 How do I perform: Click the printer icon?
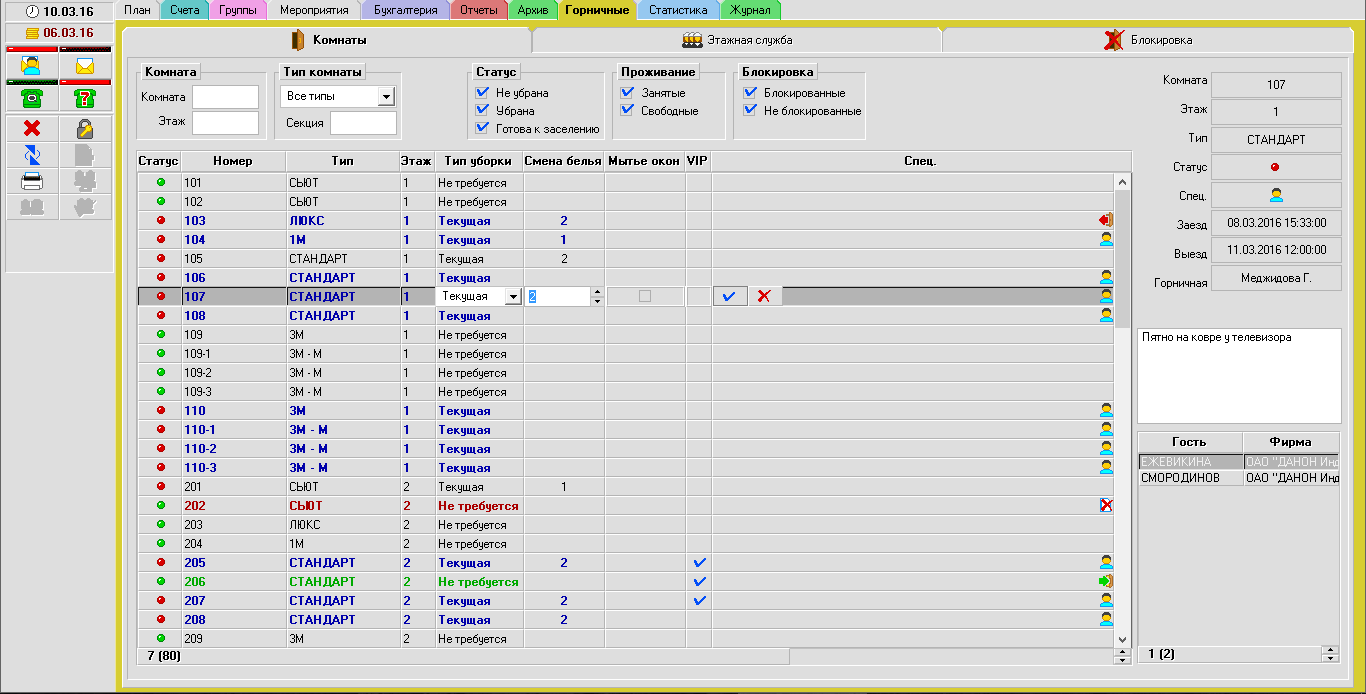tap(32, 181)
